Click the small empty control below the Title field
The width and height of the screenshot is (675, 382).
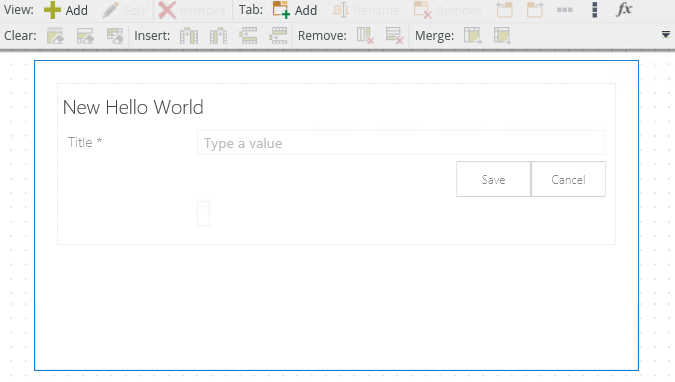point(204,213)
